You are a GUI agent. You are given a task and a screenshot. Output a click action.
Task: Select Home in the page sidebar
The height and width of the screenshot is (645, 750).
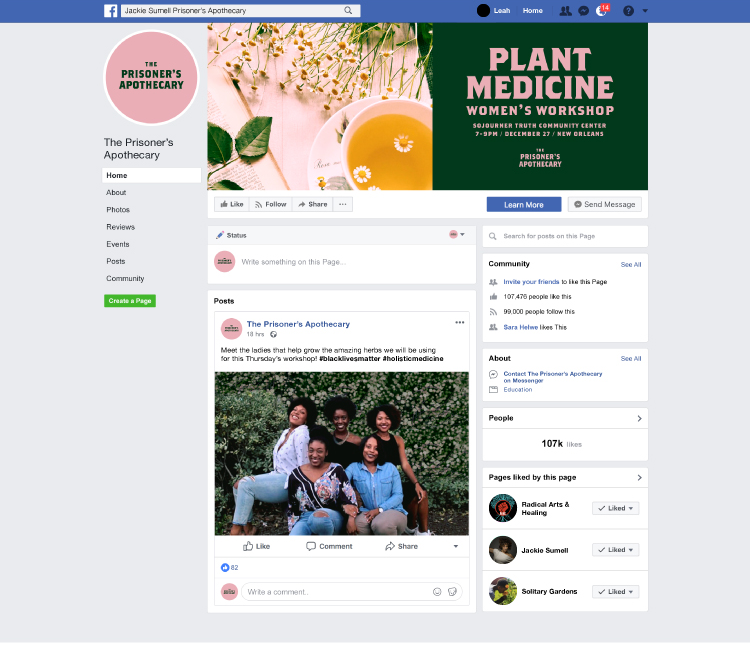pos(151,175)
